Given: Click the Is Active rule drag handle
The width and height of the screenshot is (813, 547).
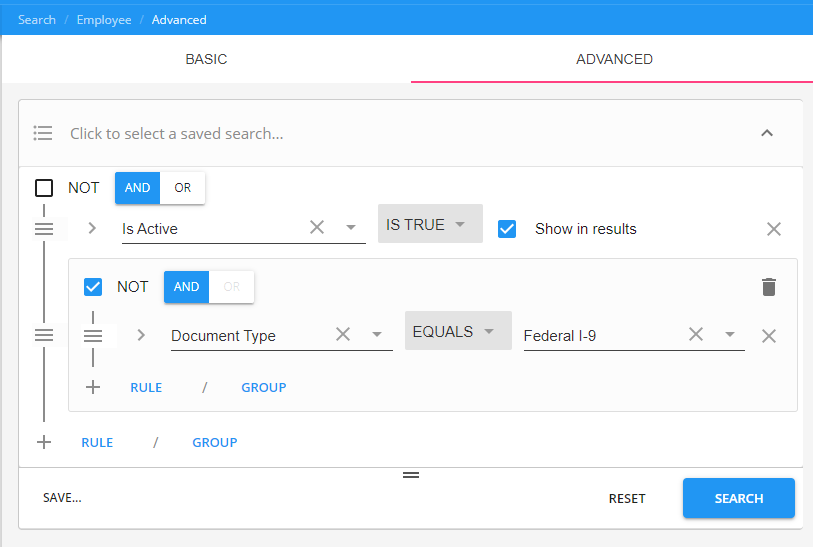Looking at the screenshot, I should (x=44, y=229).
